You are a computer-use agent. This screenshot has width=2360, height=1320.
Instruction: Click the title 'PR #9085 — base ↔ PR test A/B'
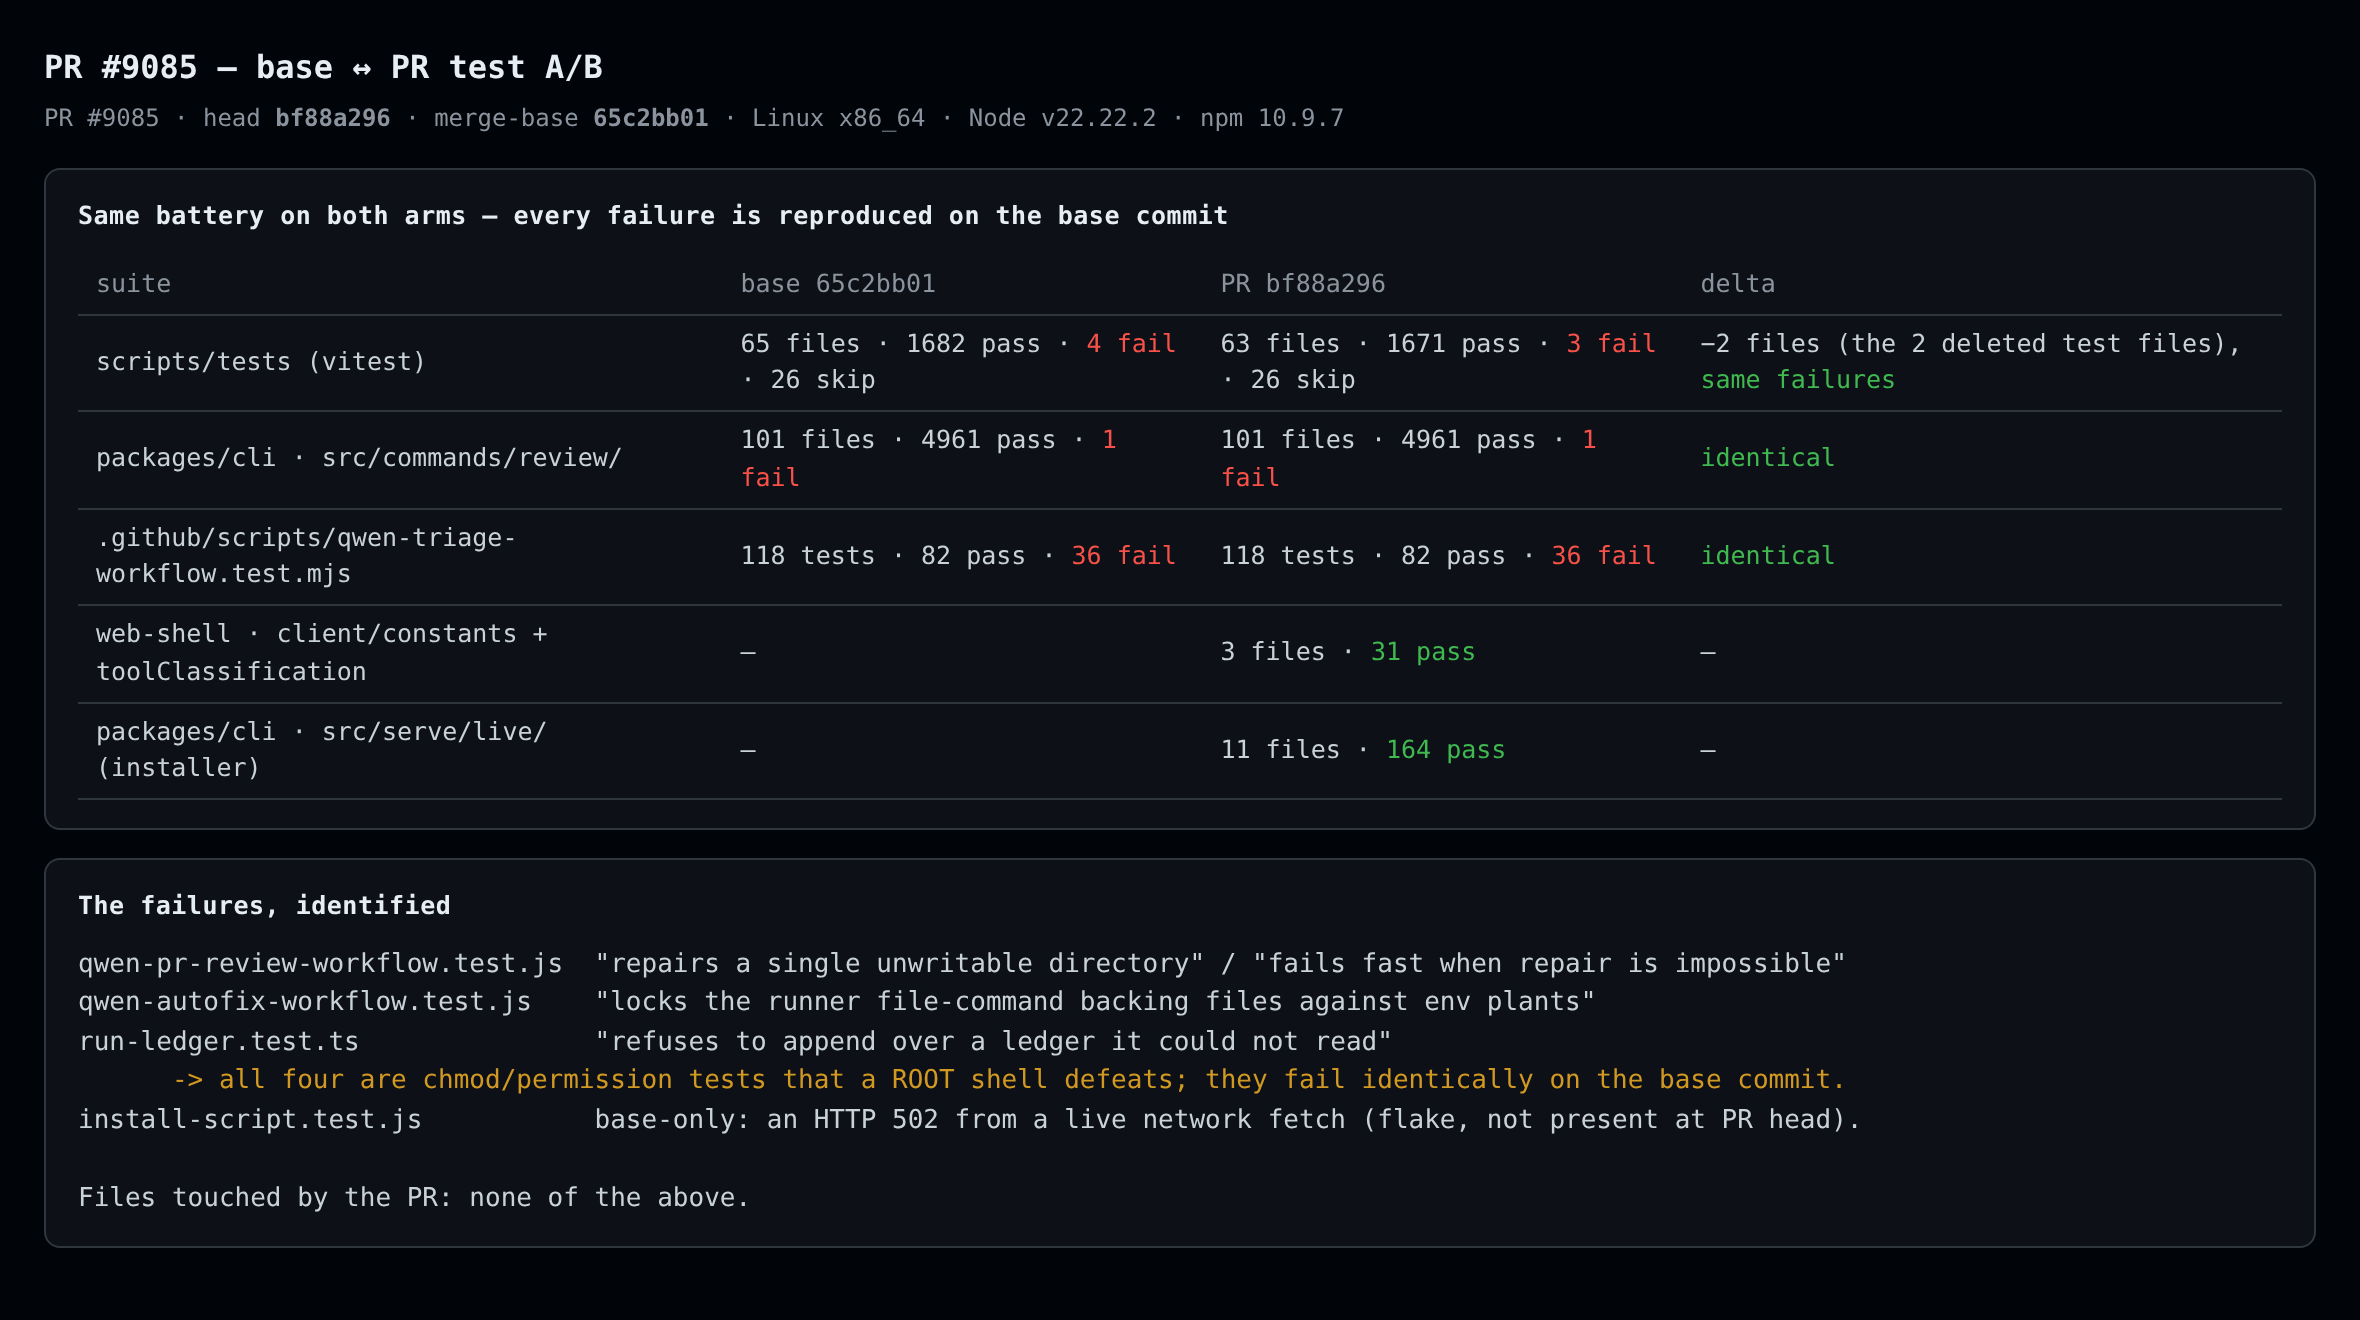click(323, 67)
